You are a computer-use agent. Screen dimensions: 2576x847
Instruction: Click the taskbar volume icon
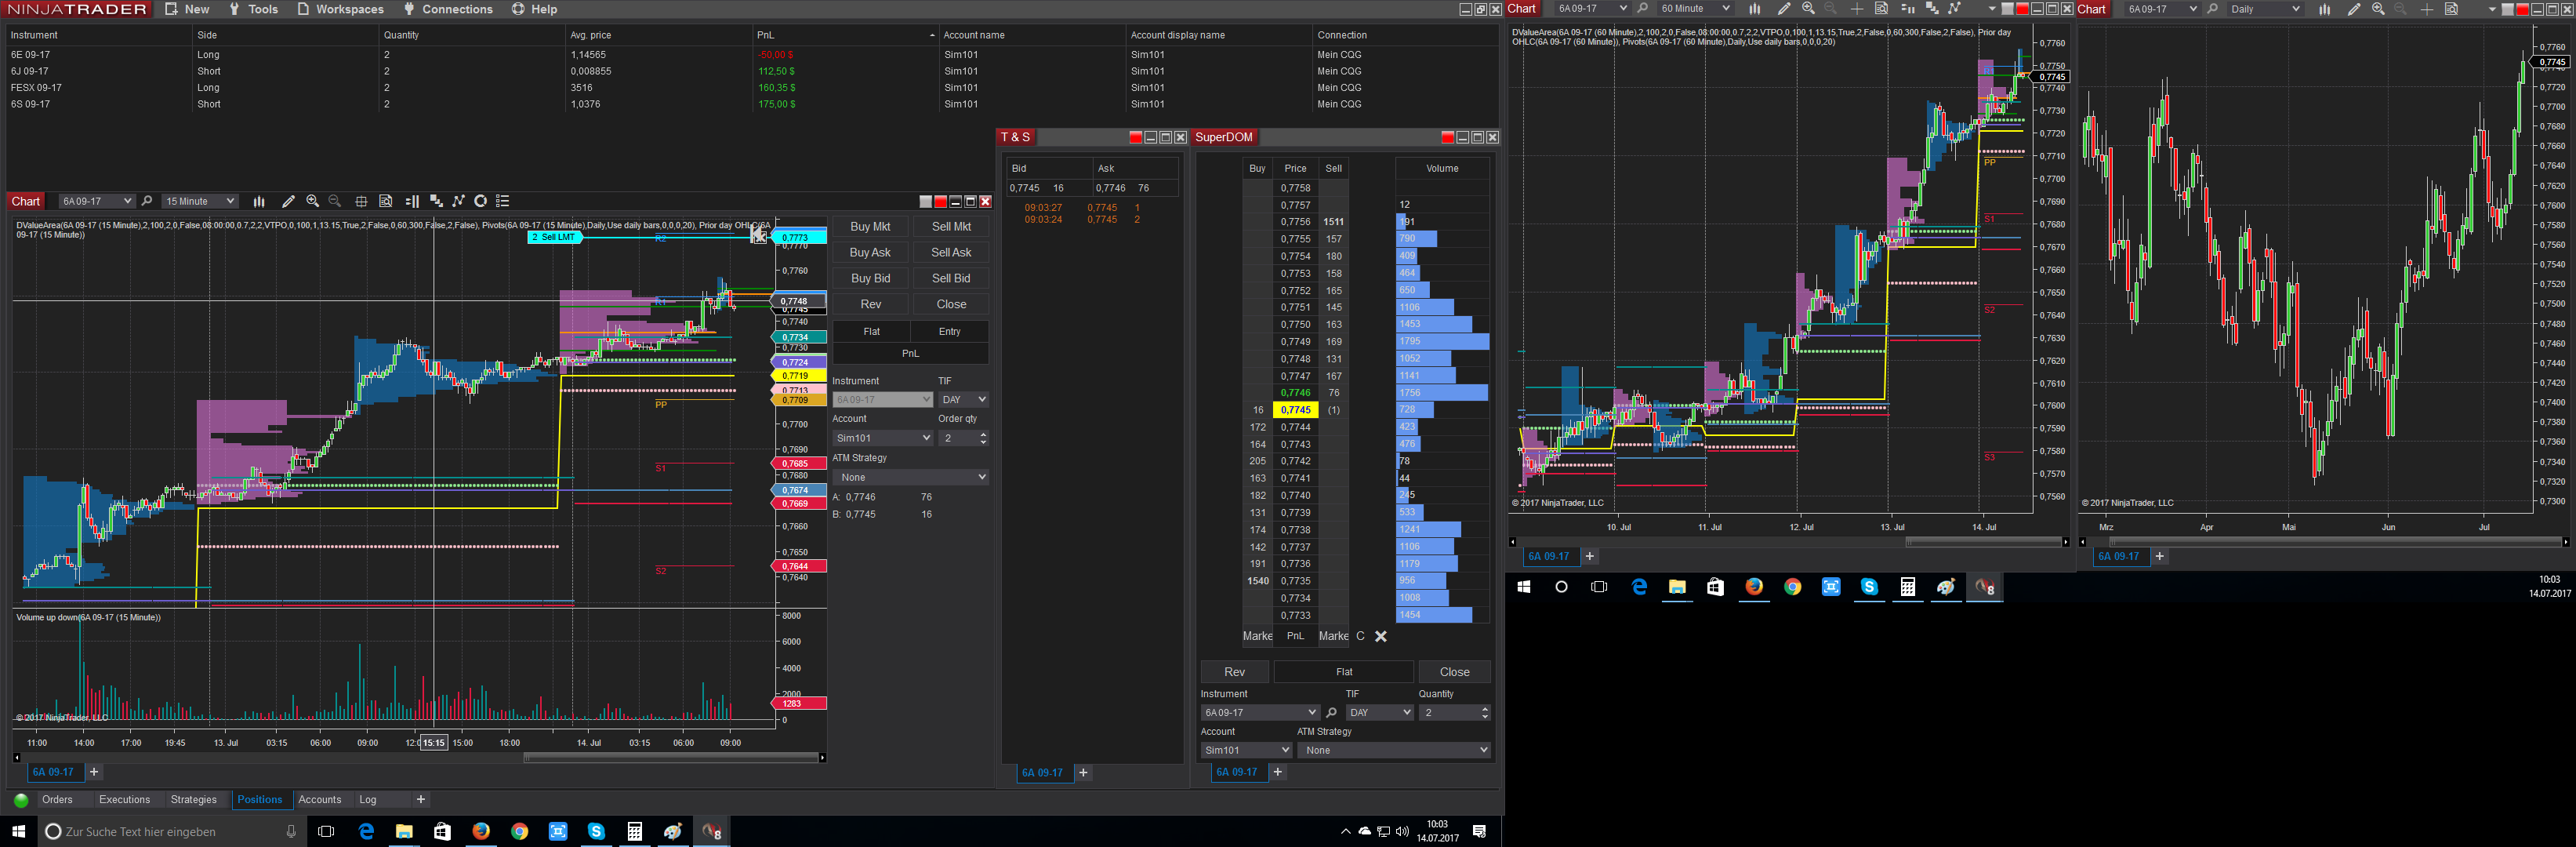[1402, 832]
